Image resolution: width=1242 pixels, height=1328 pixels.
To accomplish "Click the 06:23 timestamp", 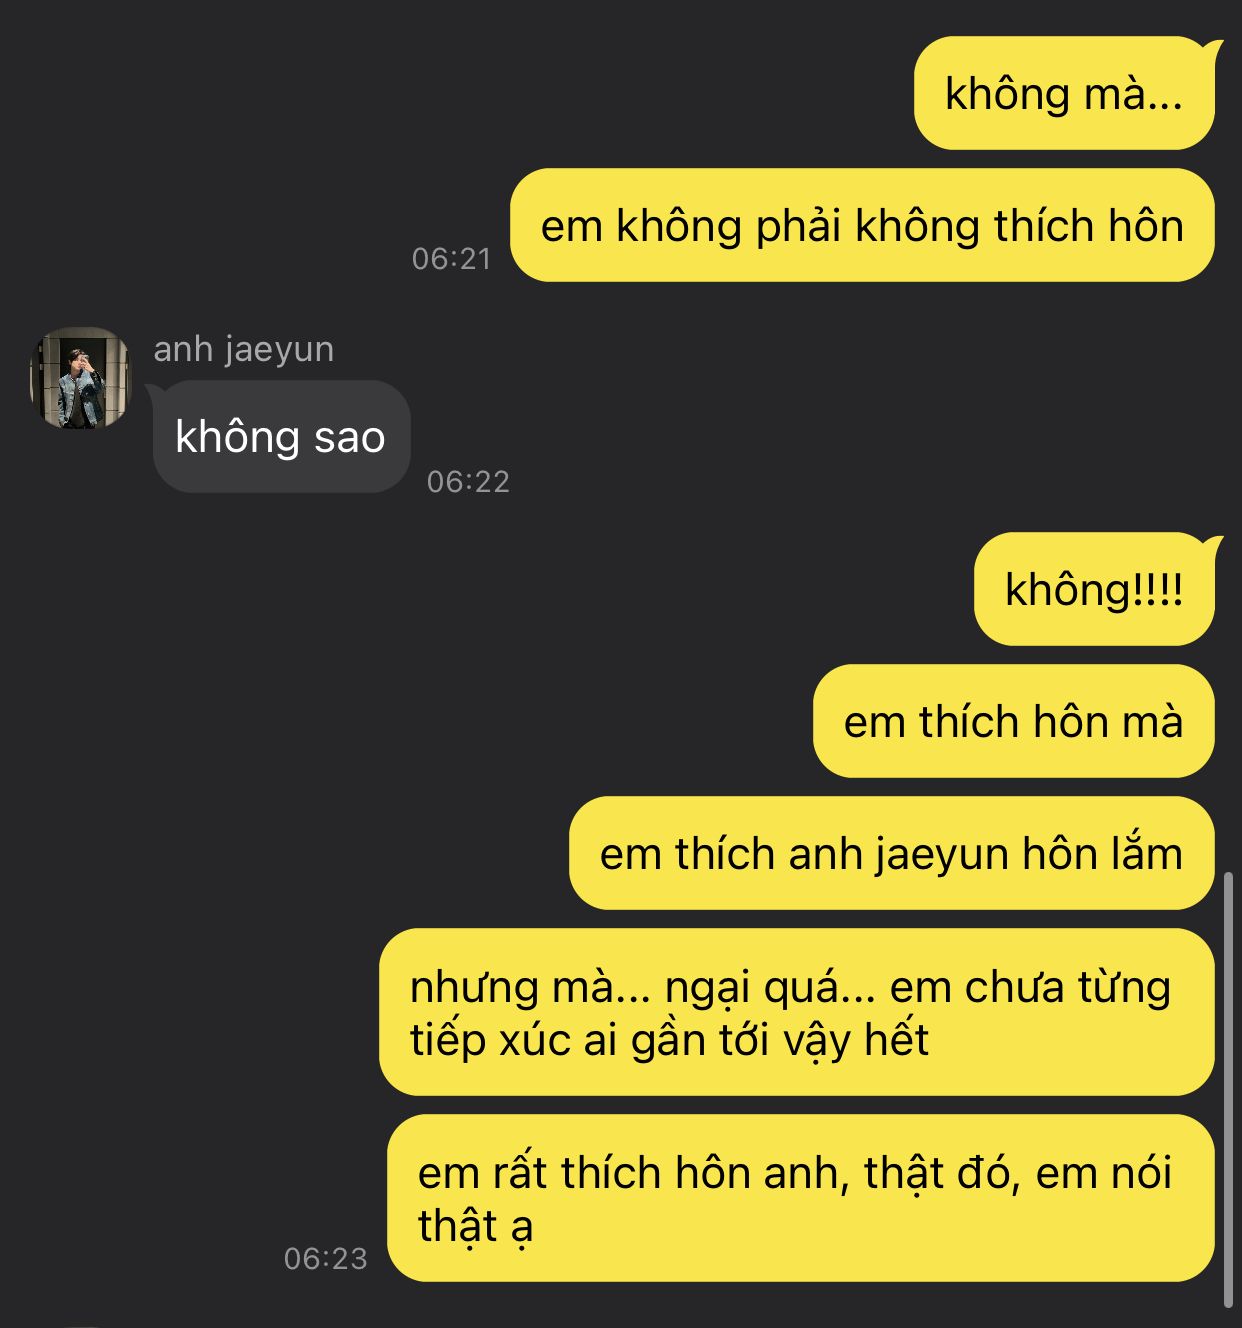I will click(x=326, y=1258).
